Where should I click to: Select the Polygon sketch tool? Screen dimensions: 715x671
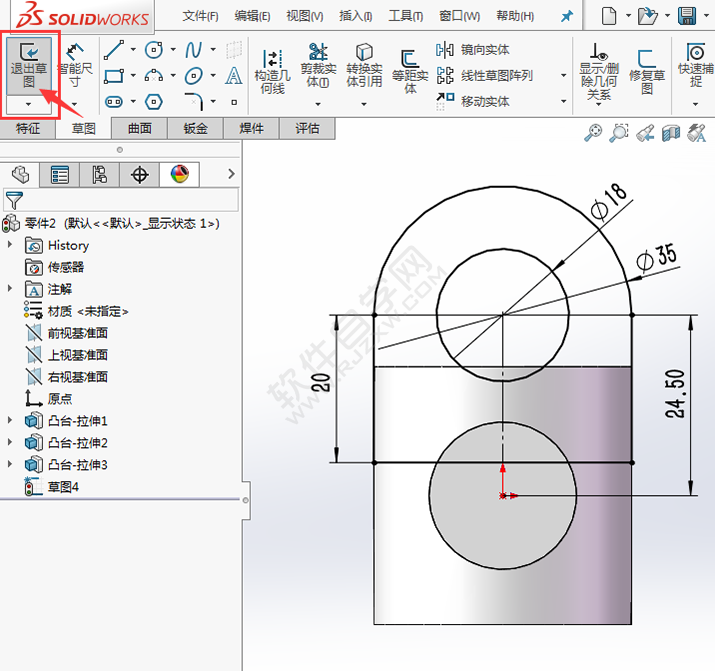click(x=154, y=102)
